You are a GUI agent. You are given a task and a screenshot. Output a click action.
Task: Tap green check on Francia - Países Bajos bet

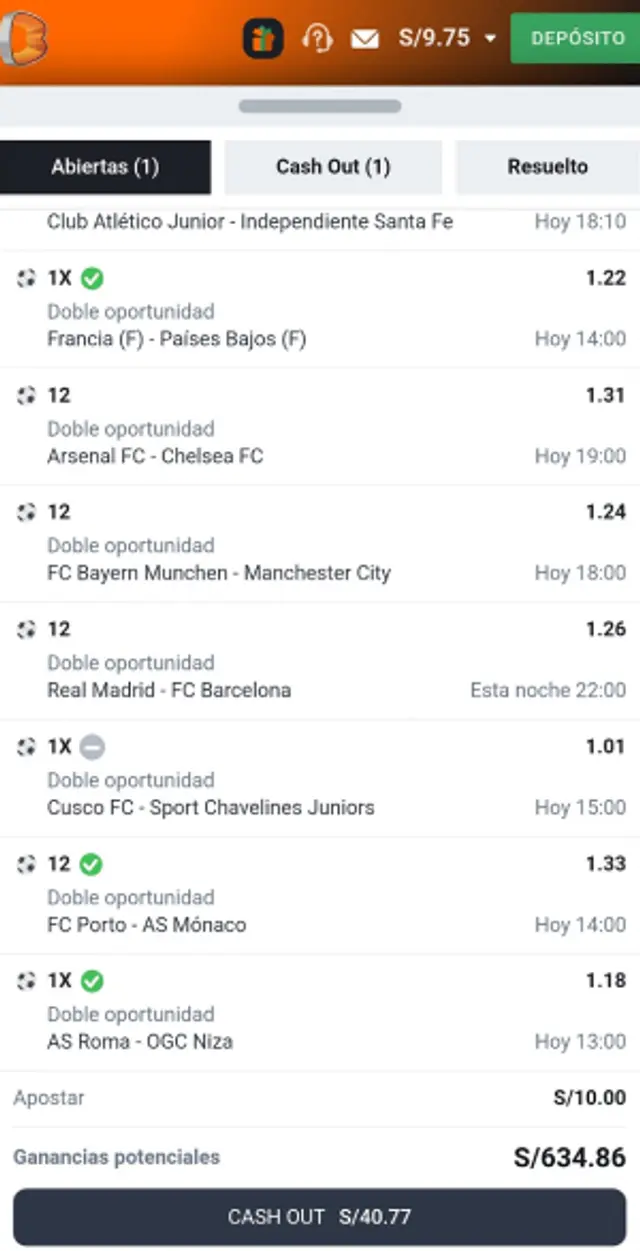92,278
